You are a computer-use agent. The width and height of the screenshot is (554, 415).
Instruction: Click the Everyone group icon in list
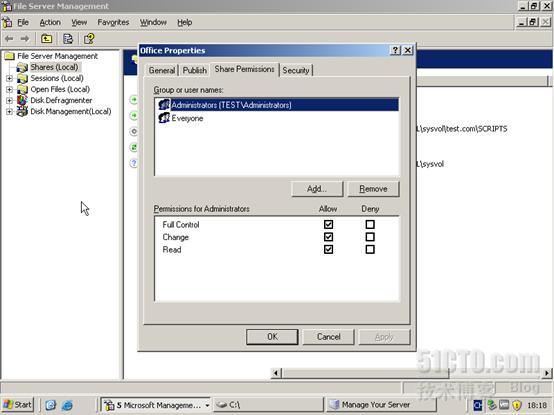tap(164, 118)
